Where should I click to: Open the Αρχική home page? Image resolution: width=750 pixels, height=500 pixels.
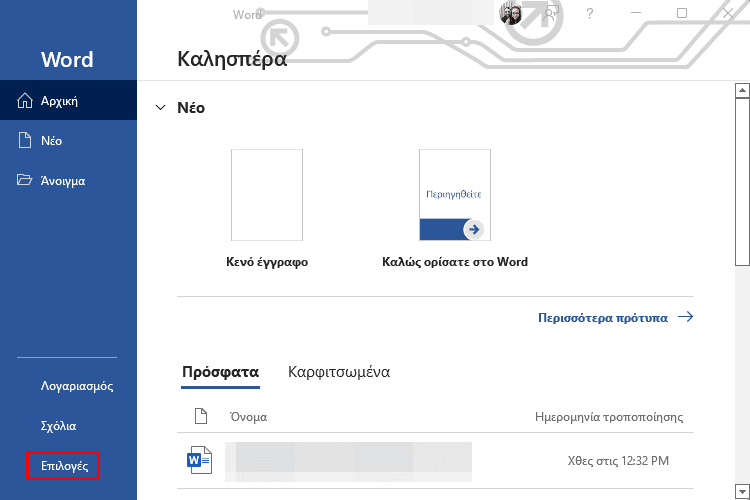tap(68, 100)
